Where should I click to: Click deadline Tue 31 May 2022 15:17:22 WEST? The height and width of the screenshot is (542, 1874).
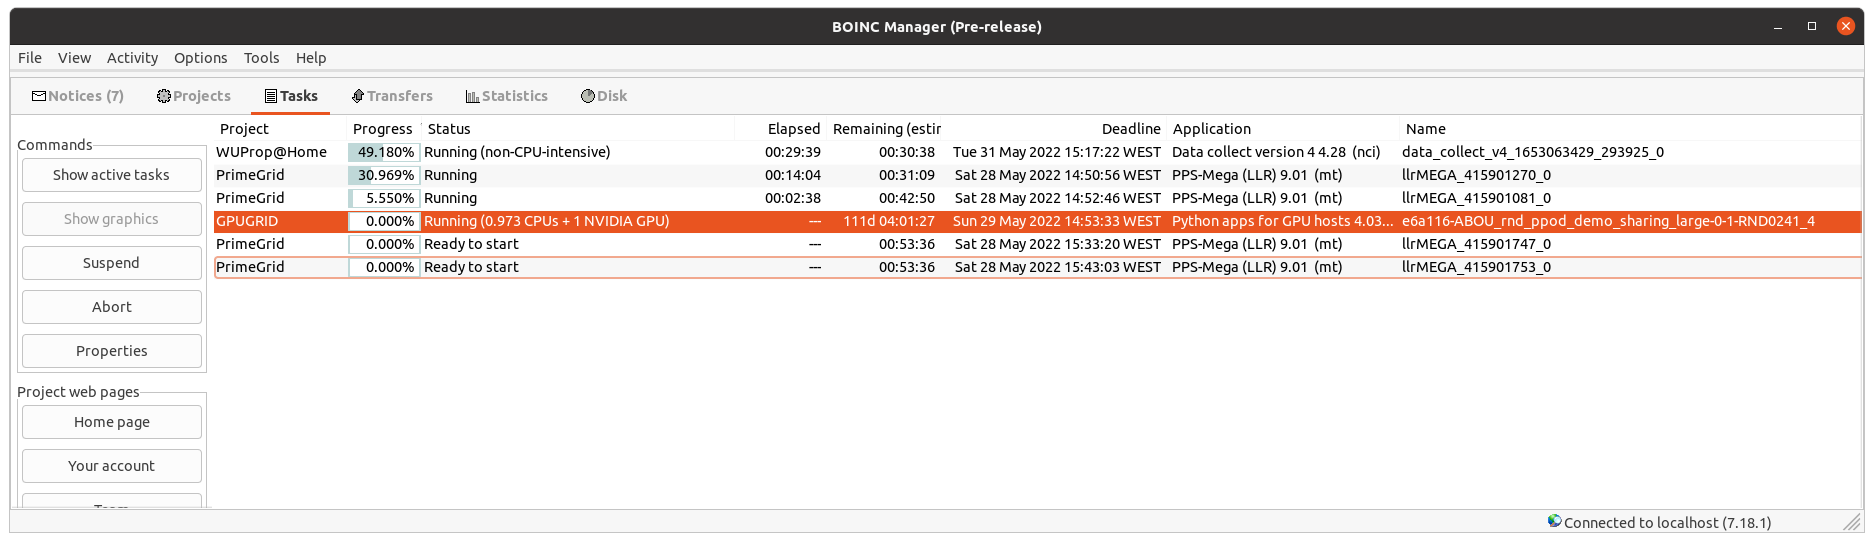point(1057,152)
